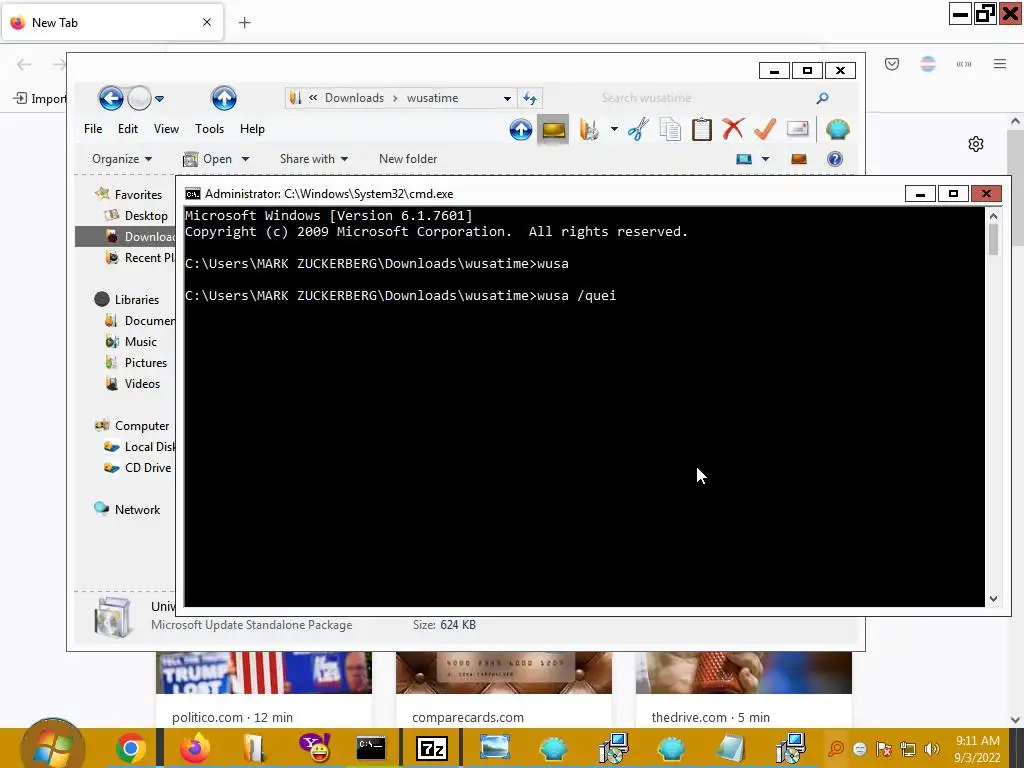Screen dimensions: 1024x768
Task: Open Classic Shell settings shell icon
Action: [x=837, y=129]
